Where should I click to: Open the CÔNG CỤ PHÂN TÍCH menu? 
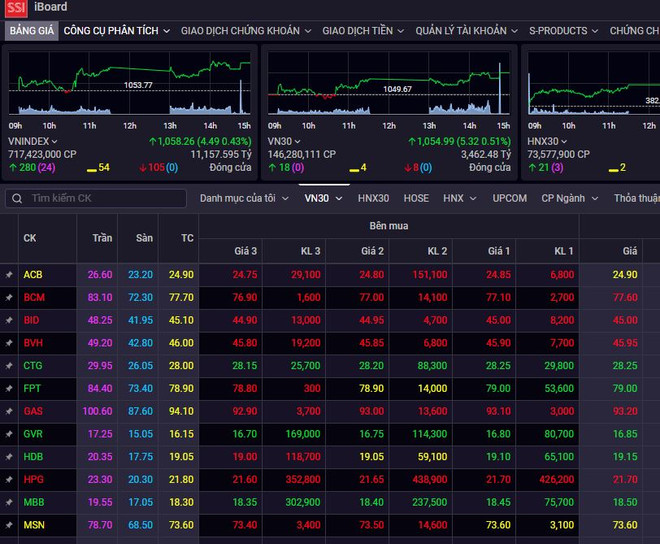pos(118,31)
